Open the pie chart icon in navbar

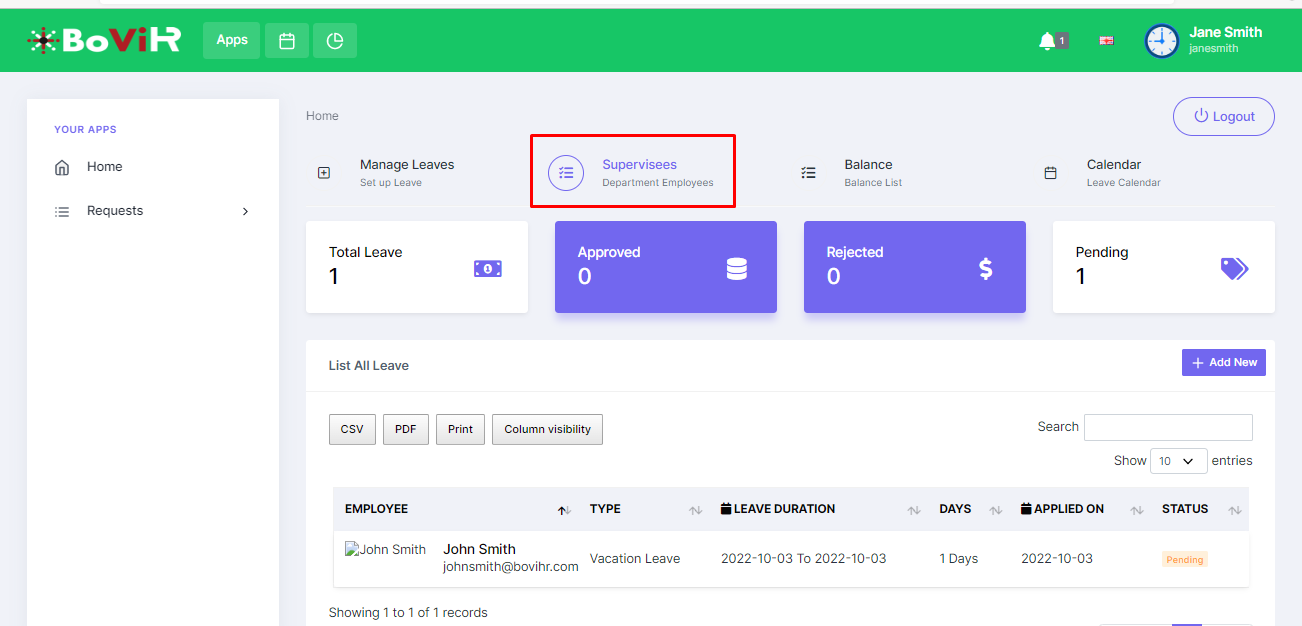335,41
